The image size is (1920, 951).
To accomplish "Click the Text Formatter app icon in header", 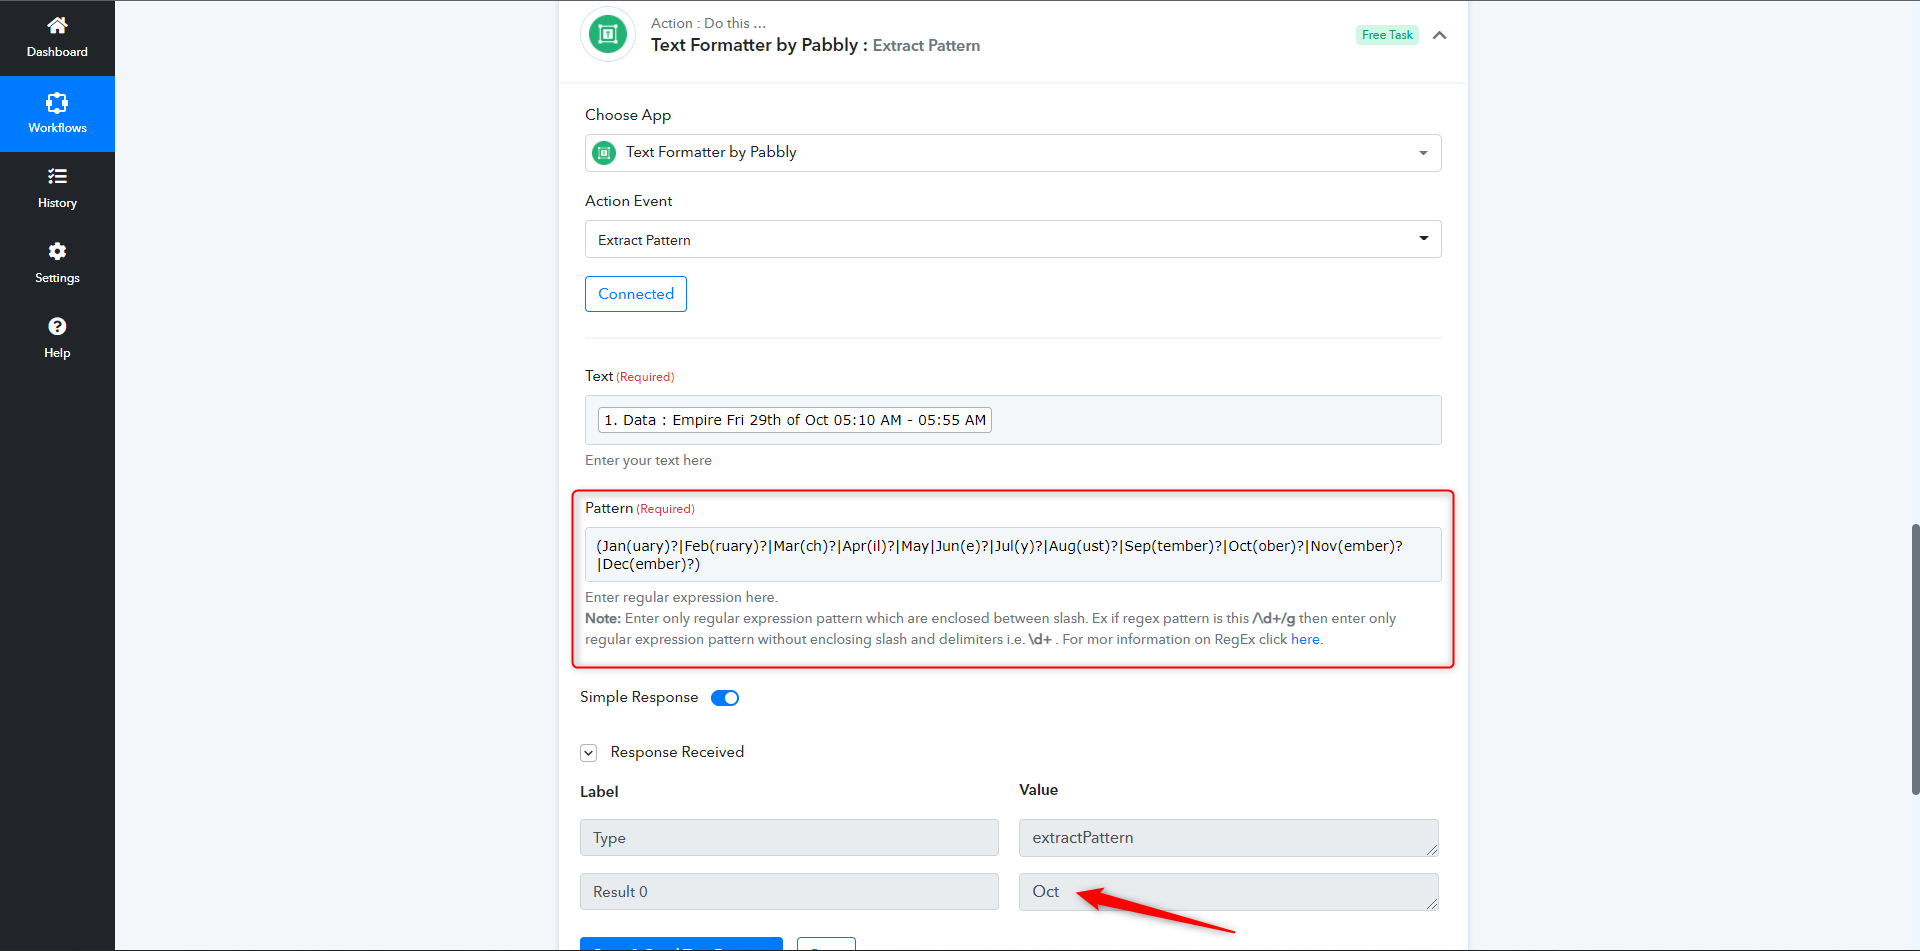I will [x=607, y=35].
